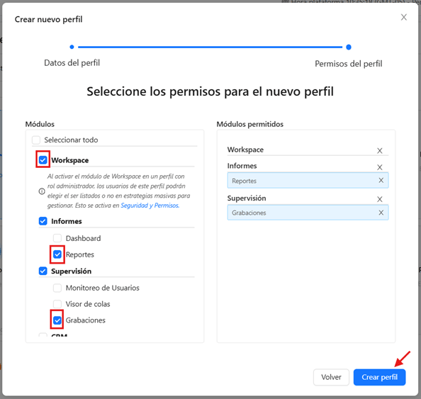Check the Seleccionar todo checkbox

click(x=36, y=140)
